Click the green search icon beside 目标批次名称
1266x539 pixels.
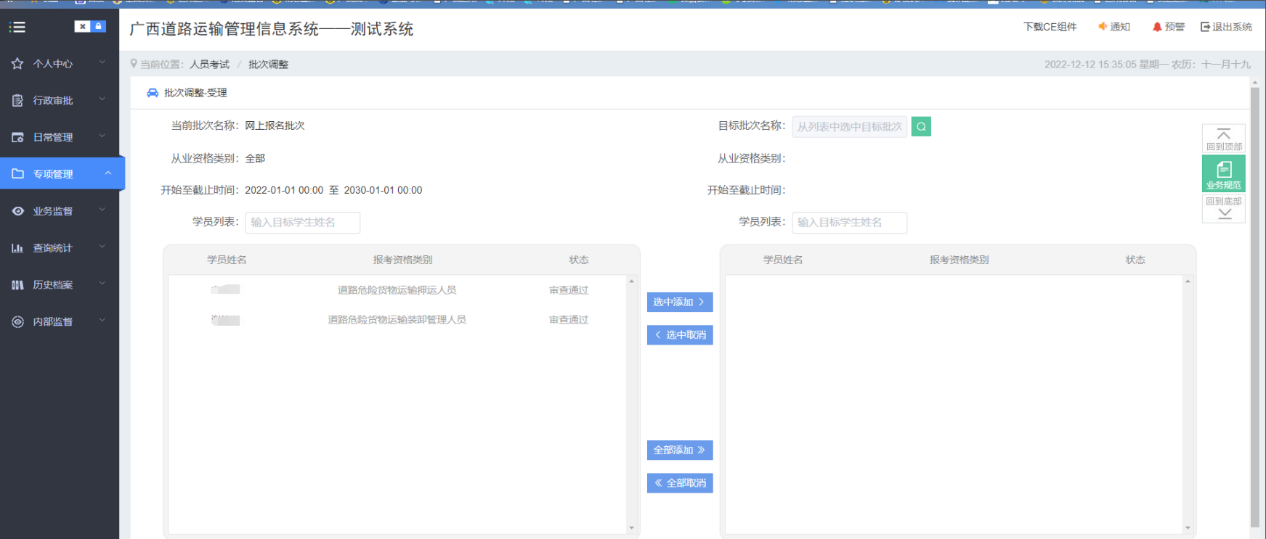(921, 127)
